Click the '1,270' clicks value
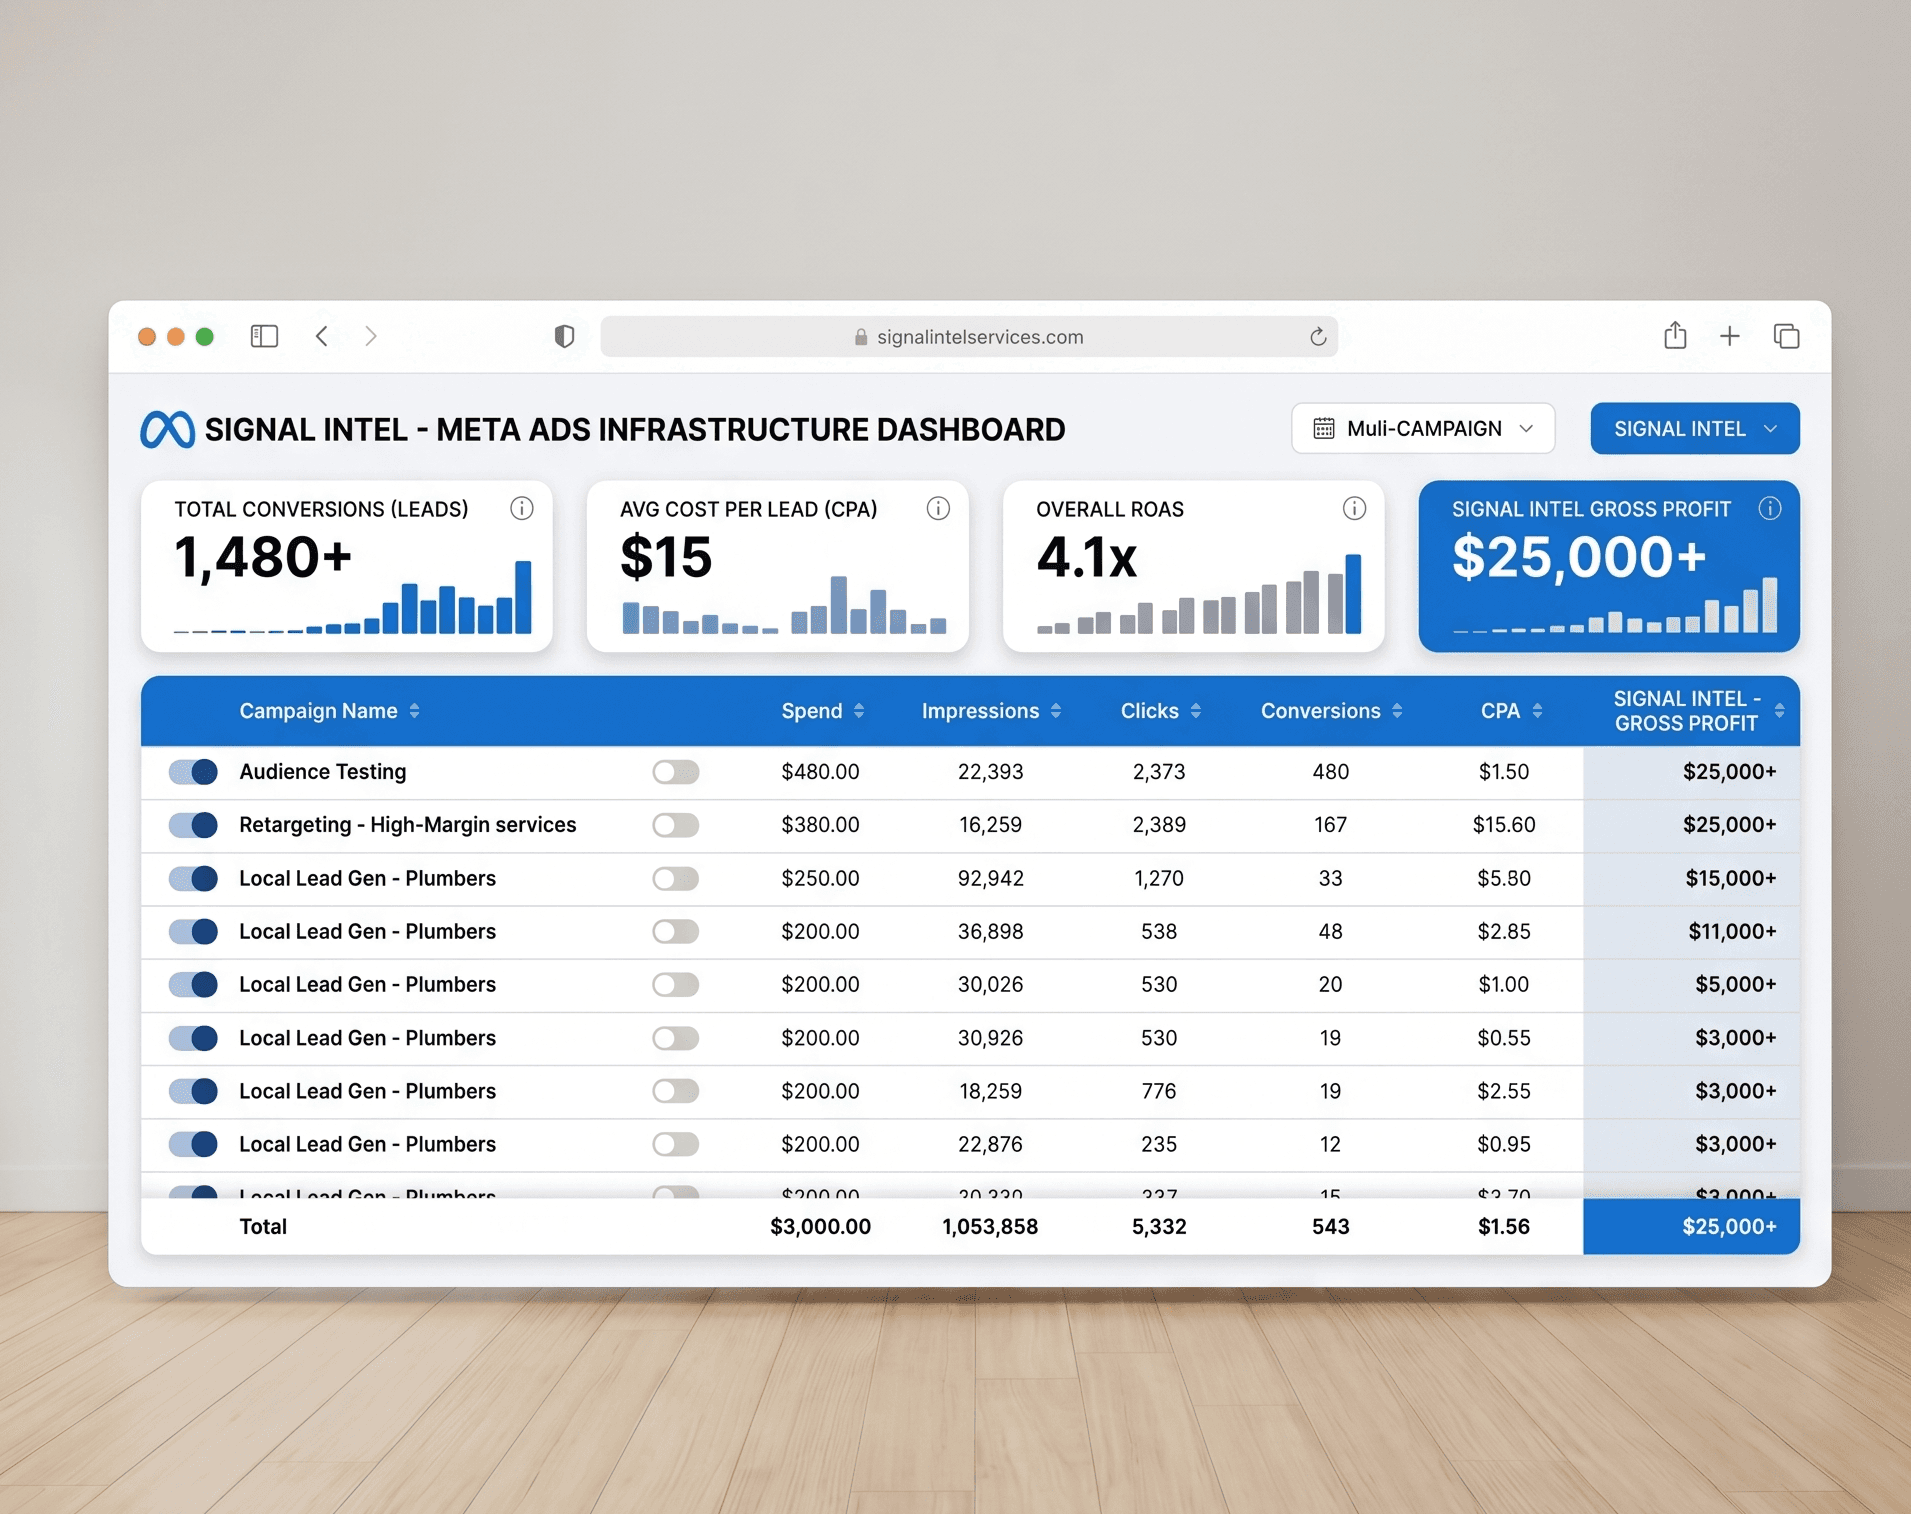This screenshot has height=1514, width=1911. coord(1159,879)
